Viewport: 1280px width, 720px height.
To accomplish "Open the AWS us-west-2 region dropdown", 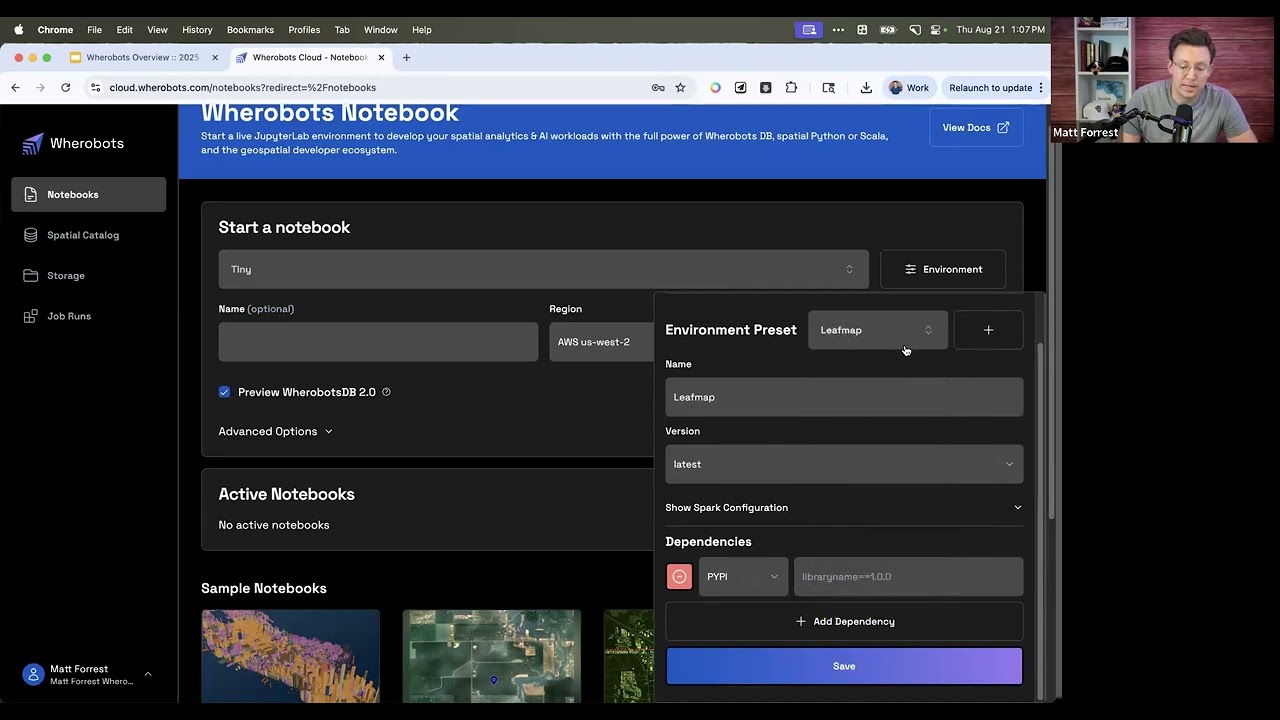I will [601, 342].
